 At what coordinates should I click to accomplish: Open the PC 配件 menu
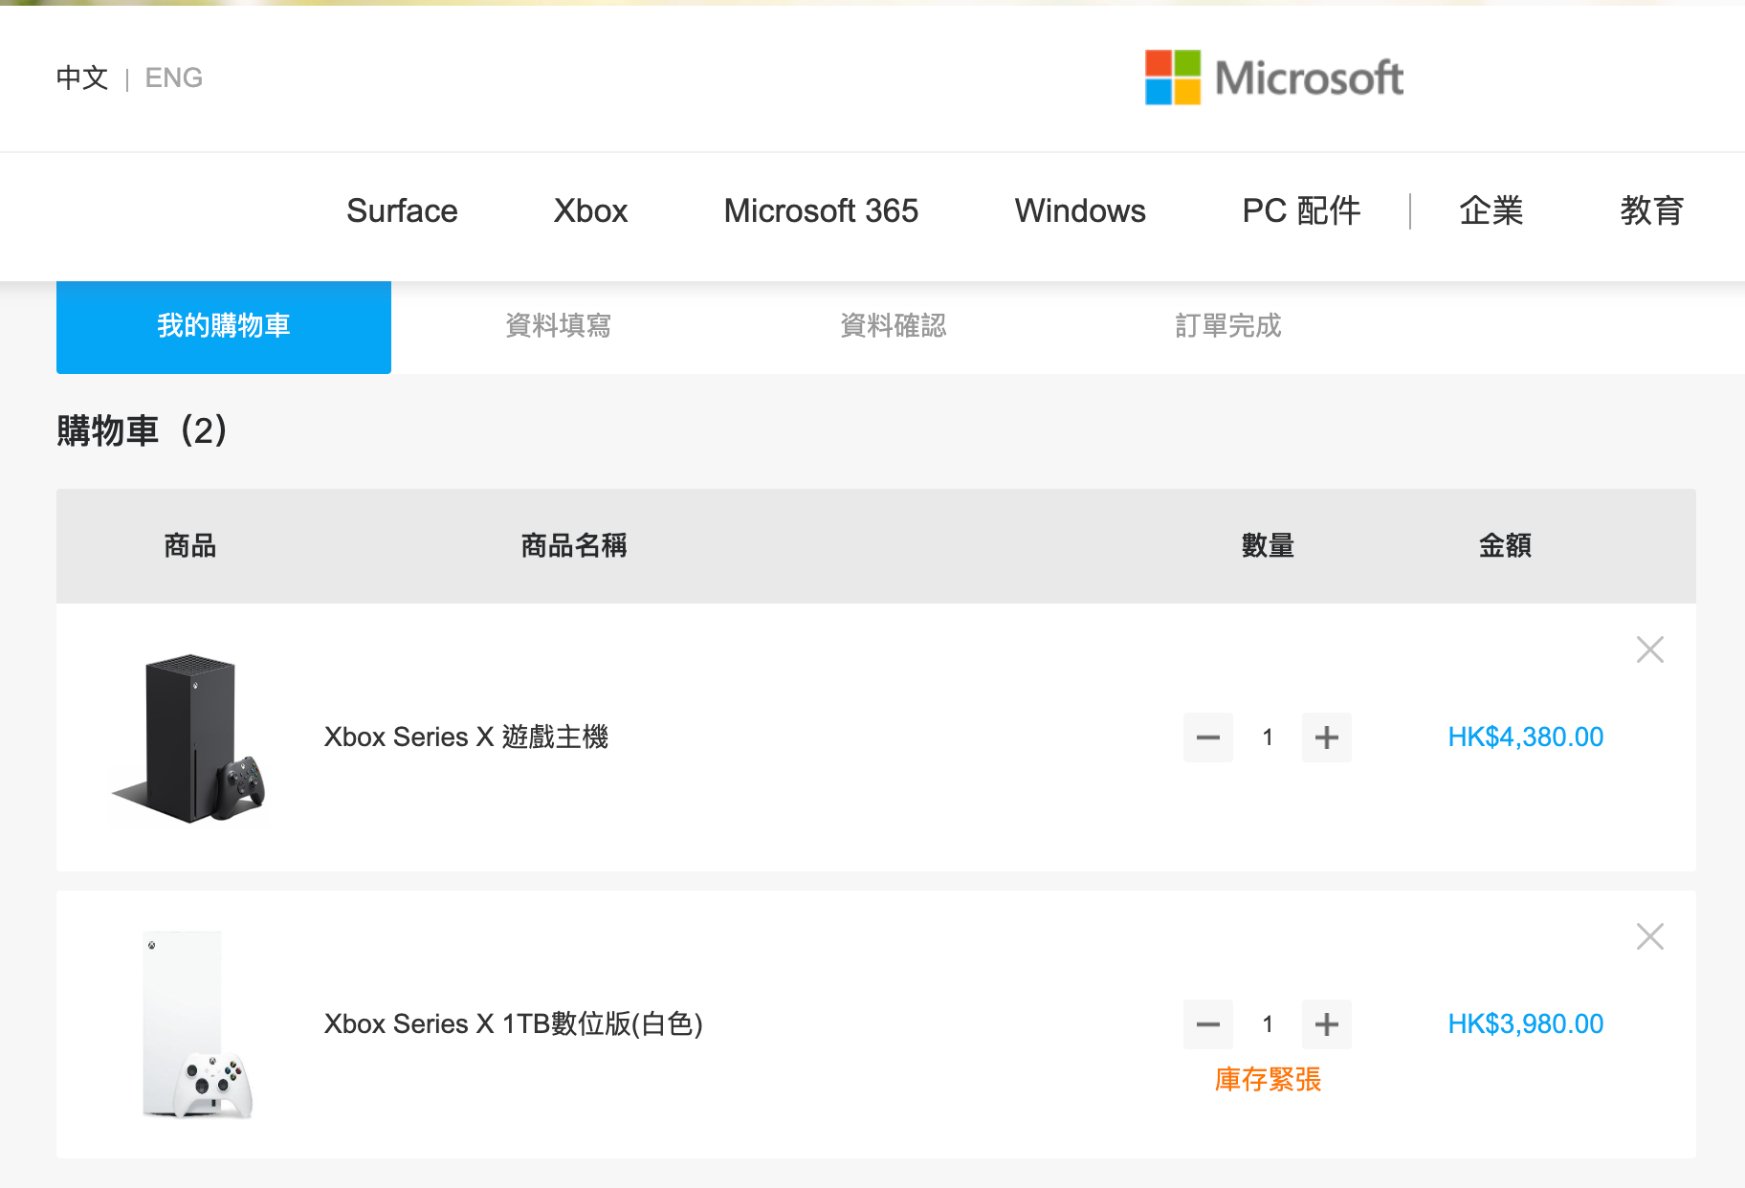click(1301, 211)
